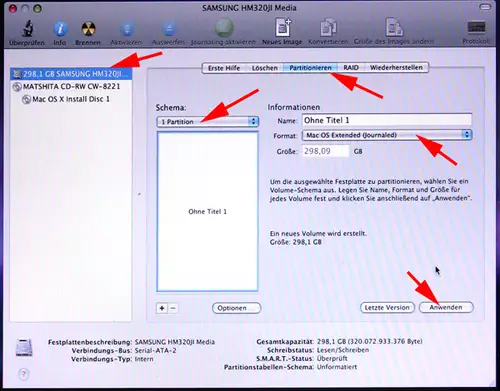Click the toolbar toggle pill in title bar
Viewport: 500px width, 391px height.
485,7
